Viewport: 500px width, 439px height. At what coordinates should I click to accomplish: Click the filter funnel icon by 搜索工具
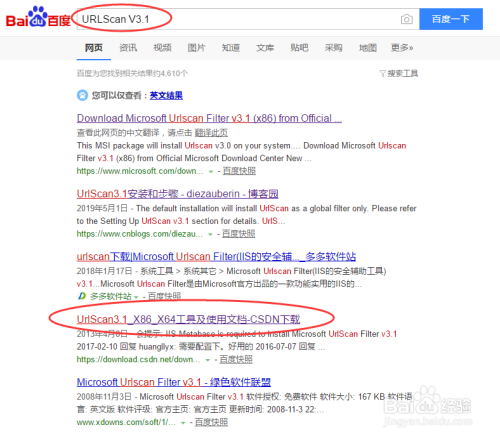[x=382, y=73]
